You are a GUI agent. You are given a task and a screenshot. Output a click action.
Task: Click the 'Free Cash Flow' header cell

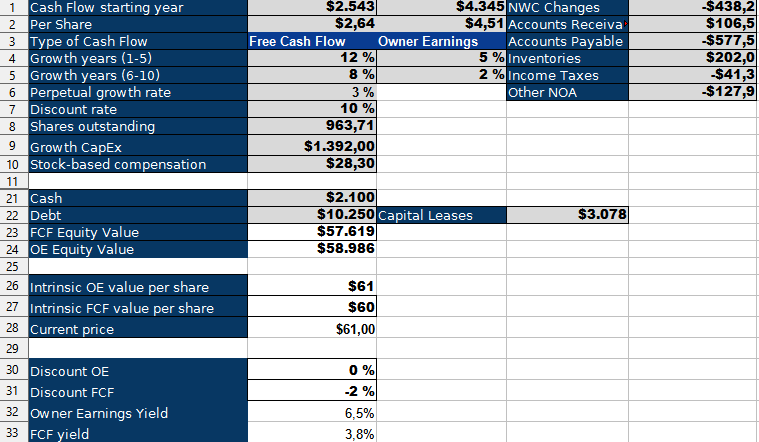click(312, 41)
